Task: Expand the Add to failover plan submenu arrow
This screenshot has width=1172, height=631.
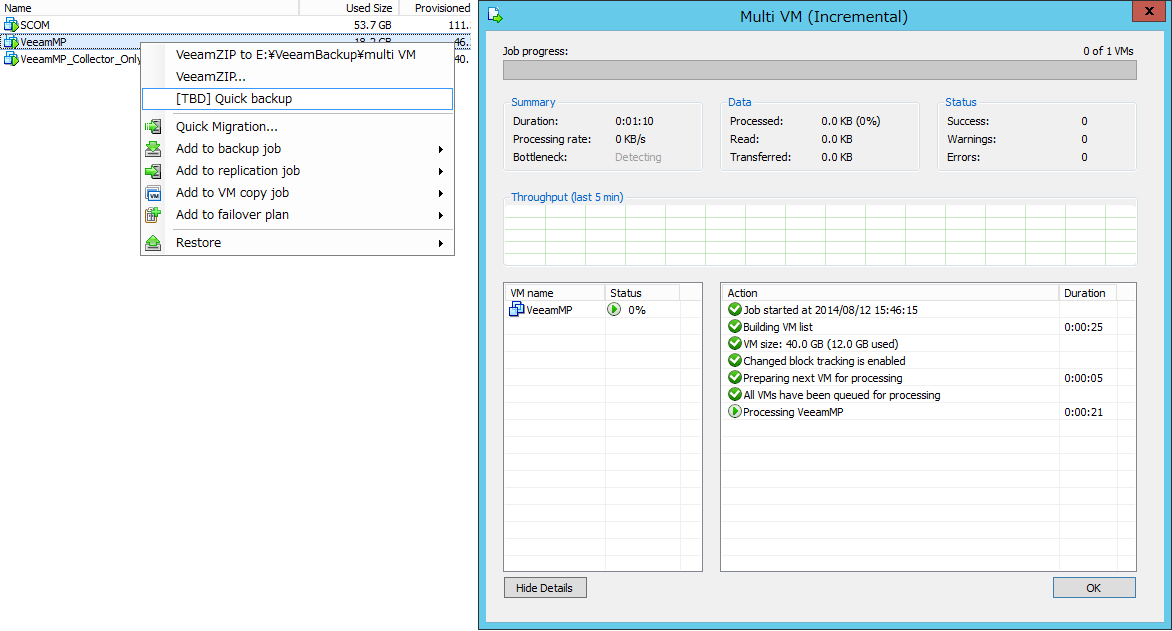Action: click(x=441, y=215)
